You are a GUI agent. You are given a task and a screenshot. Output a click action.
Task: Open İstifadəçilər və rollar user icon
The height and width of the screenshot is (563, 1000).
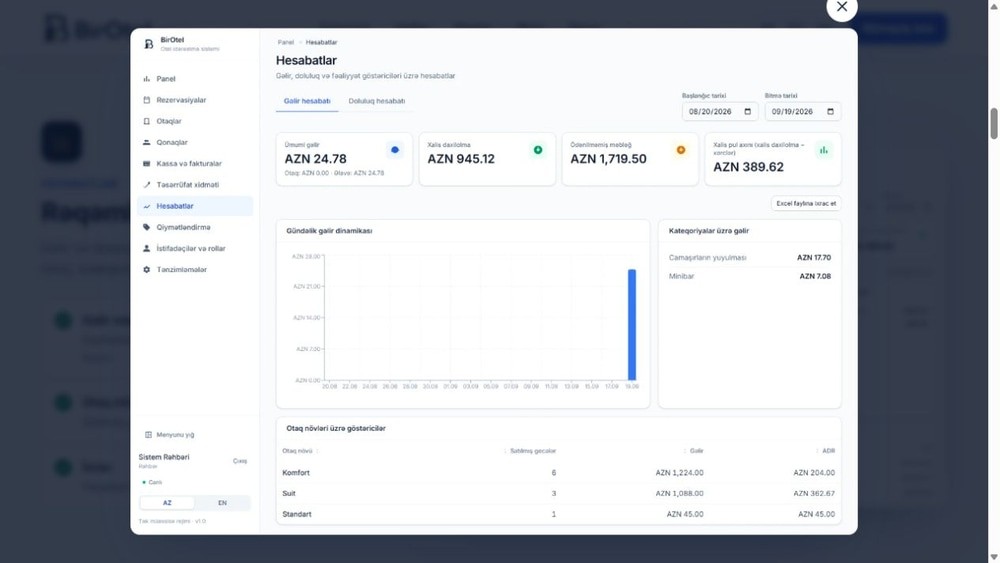coord(147,249)
